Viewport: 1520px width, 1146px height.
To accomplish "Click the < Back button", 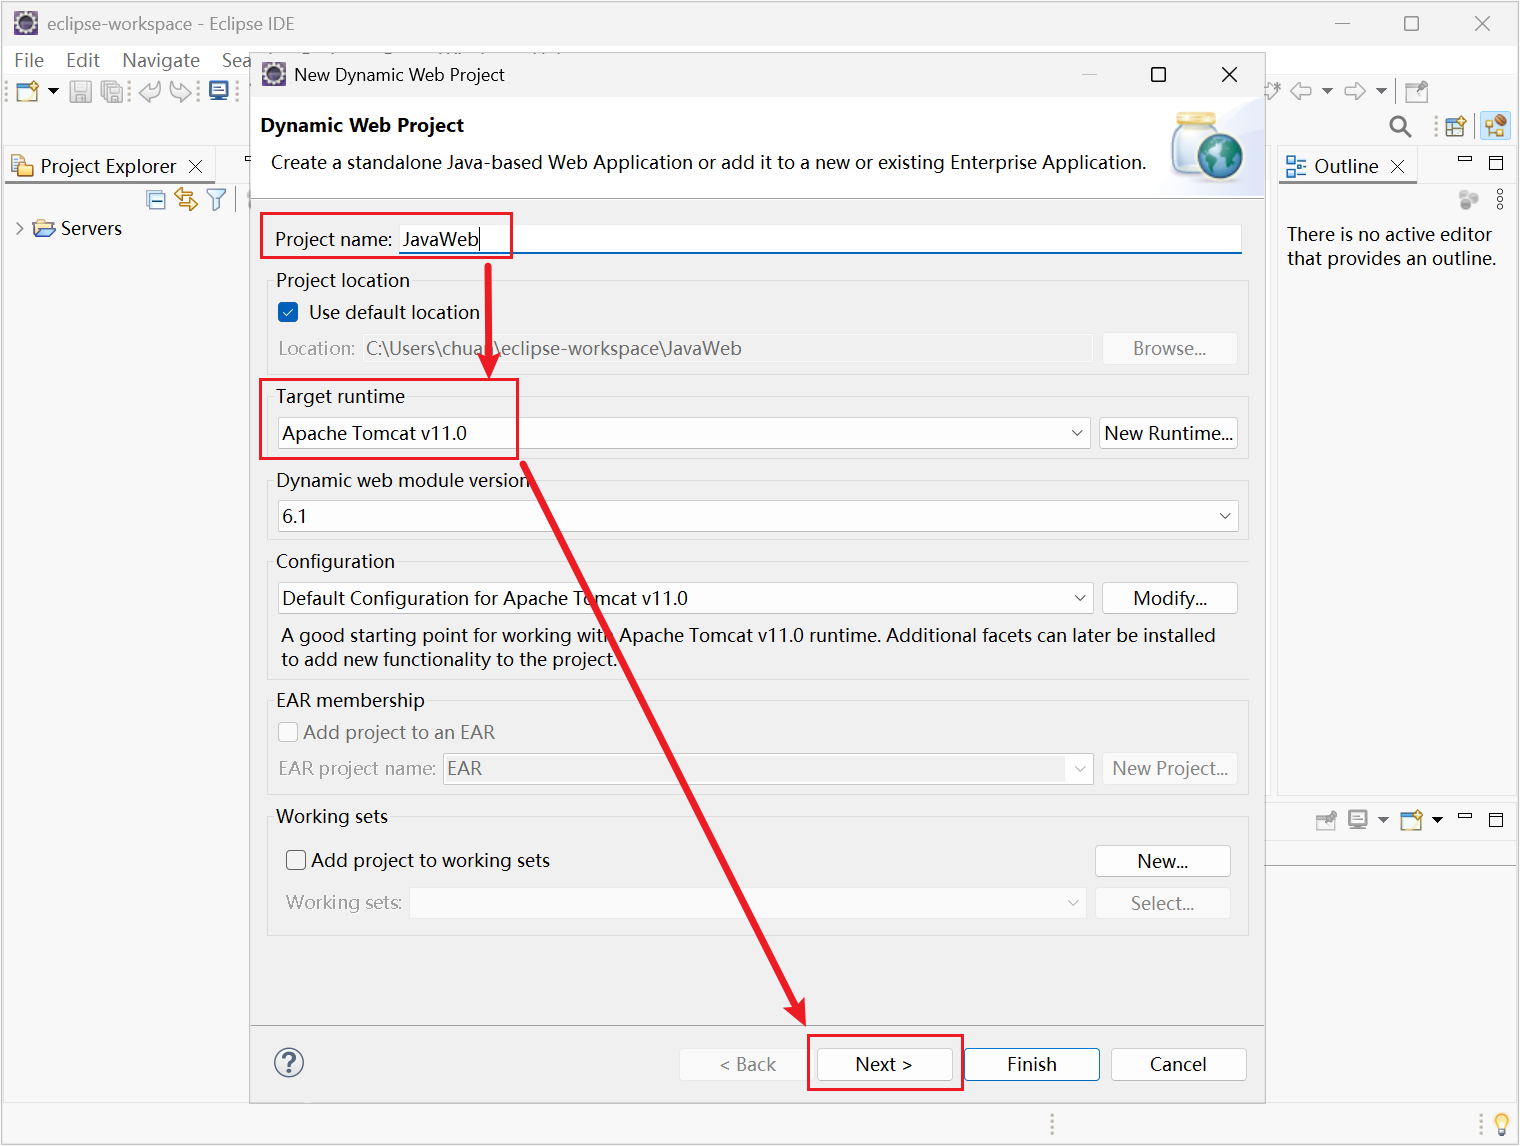I will [x=747, y=1064].
